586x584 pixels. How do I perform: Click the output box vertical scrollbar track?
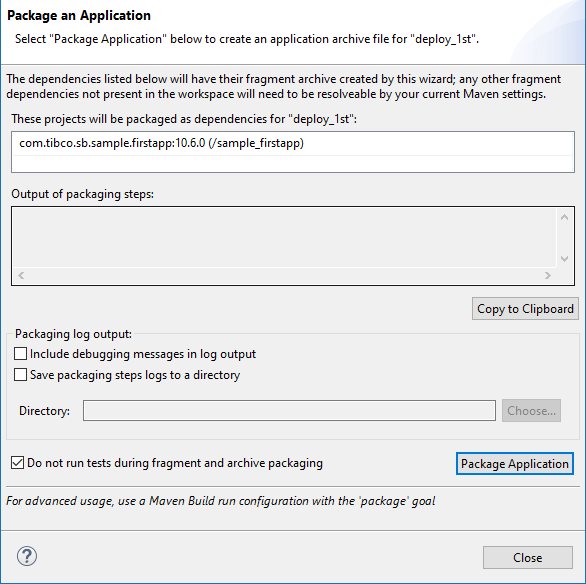564,238
